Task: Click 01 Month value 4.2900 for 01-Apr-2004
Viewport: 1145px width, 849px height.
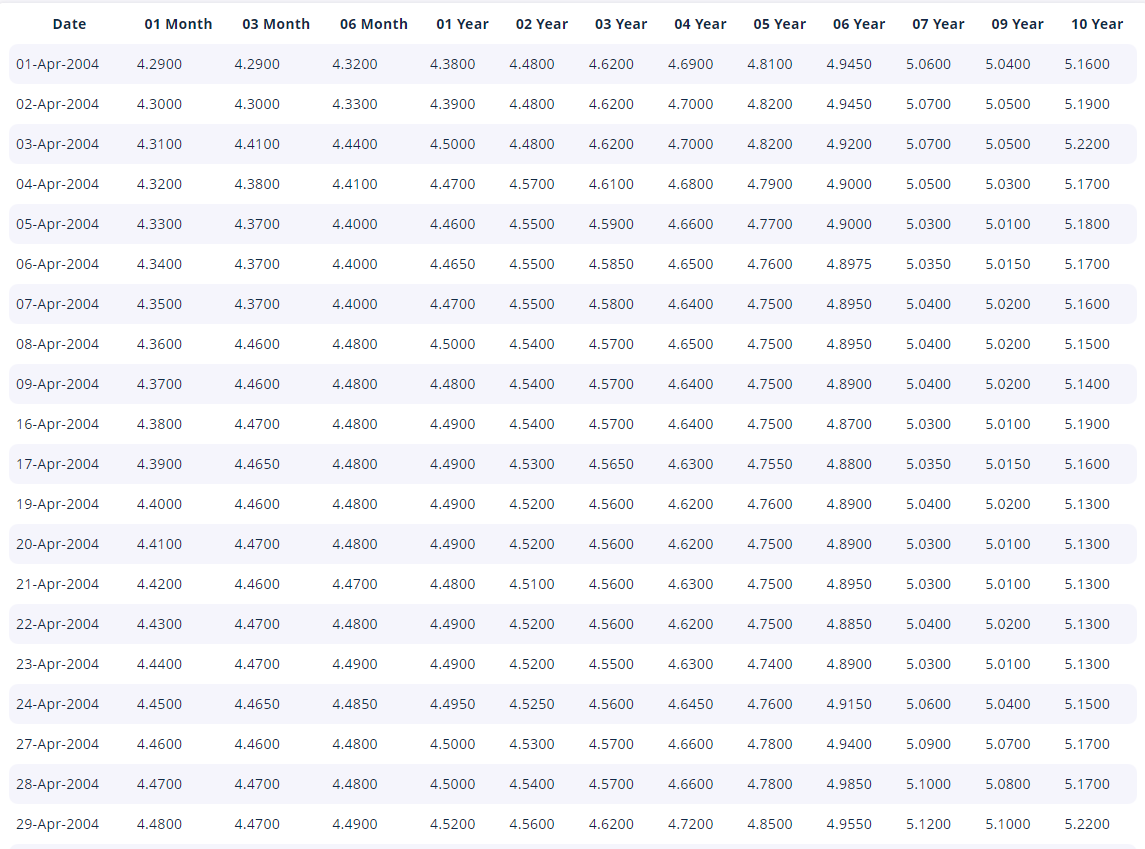Action: click(x=159, y=64)
